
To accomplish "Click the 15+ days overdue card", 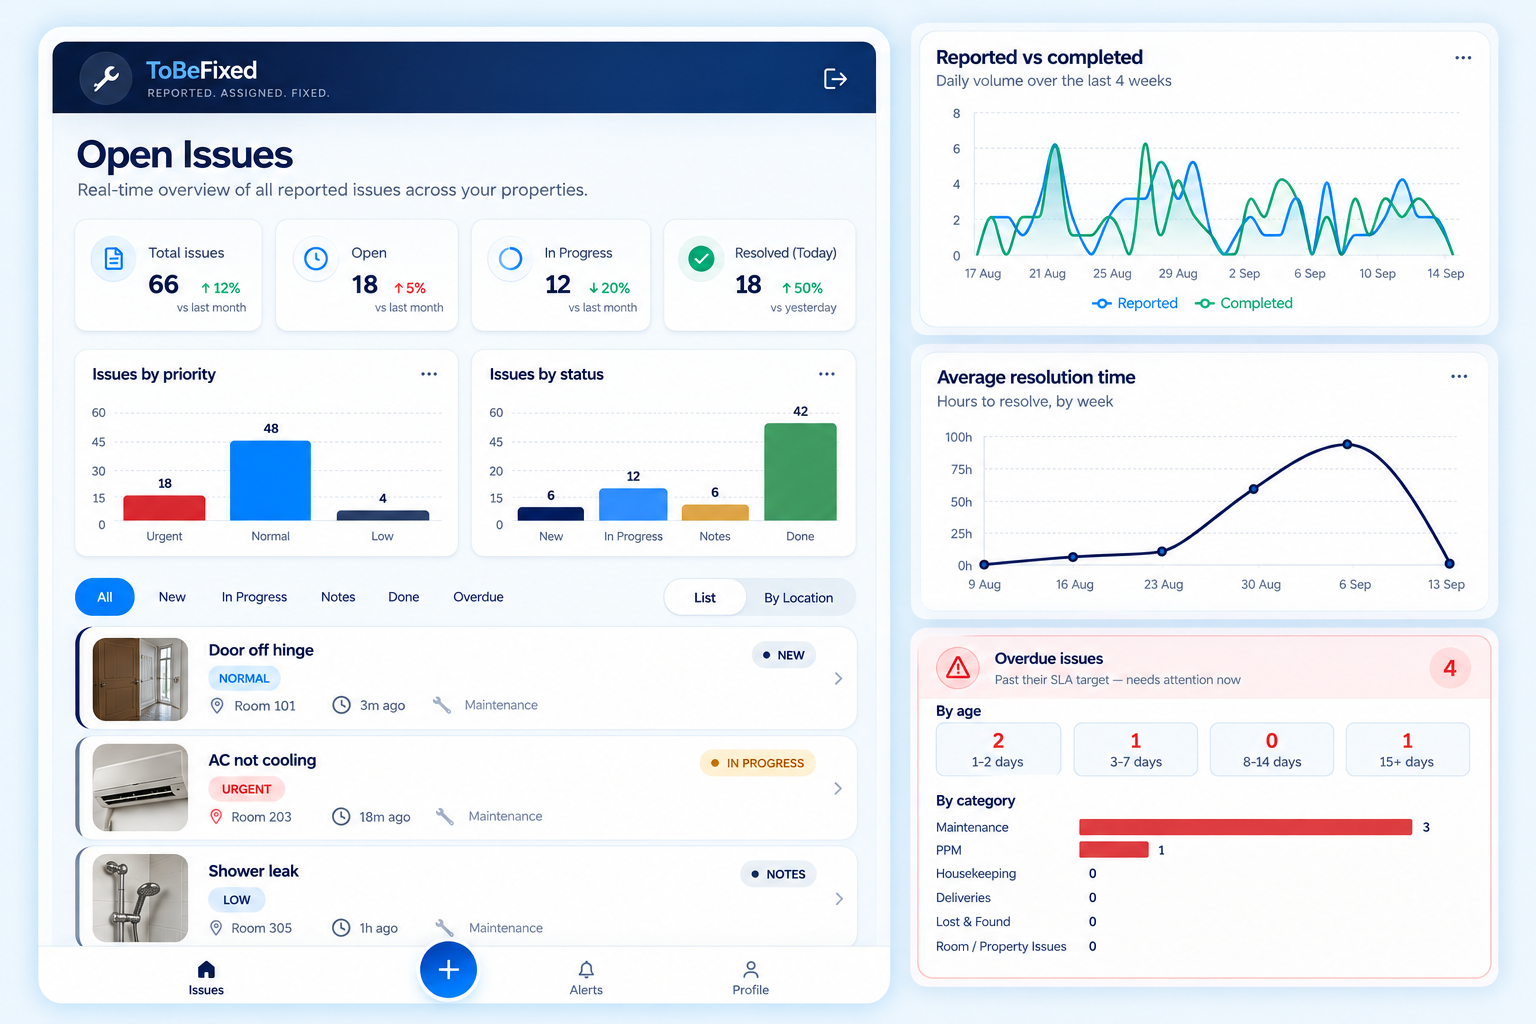I will tap(1407, 749).
